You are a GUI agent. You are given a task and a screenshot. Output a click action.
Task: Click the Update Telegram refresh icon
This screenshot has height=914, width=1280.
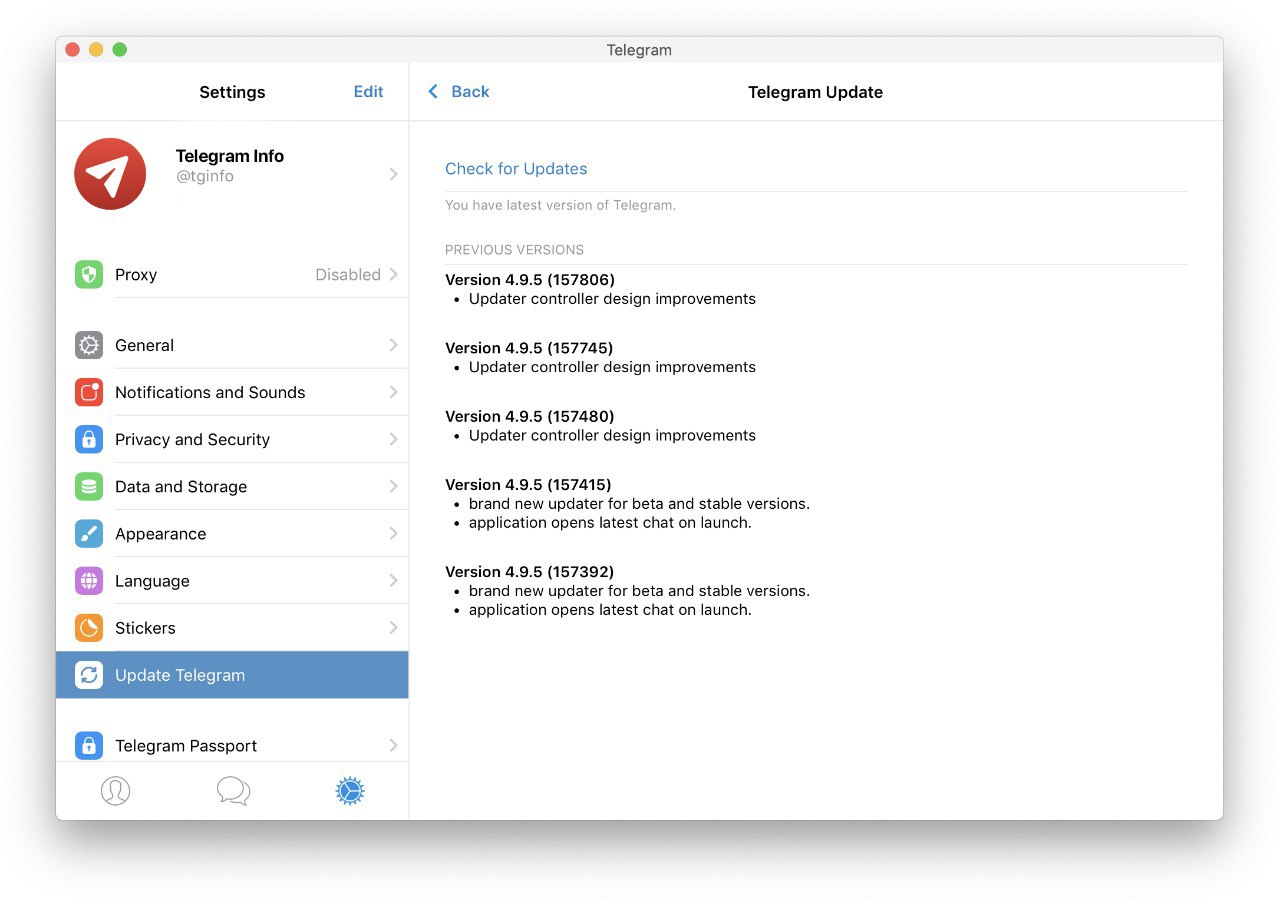89,675
